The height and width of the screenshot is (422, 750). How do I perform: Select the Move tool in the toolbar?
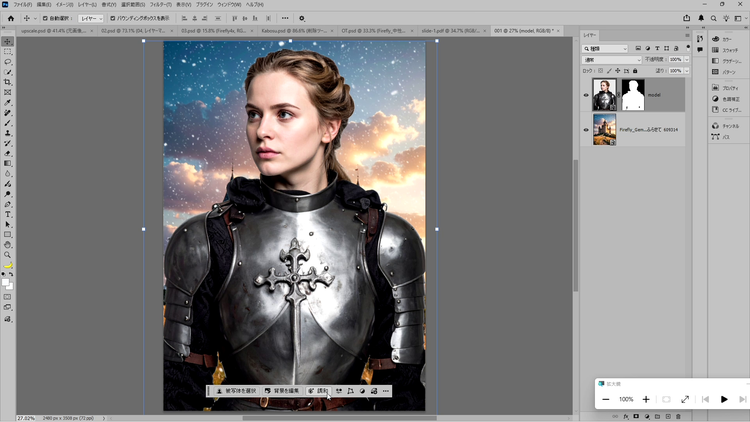pos(8,41)
